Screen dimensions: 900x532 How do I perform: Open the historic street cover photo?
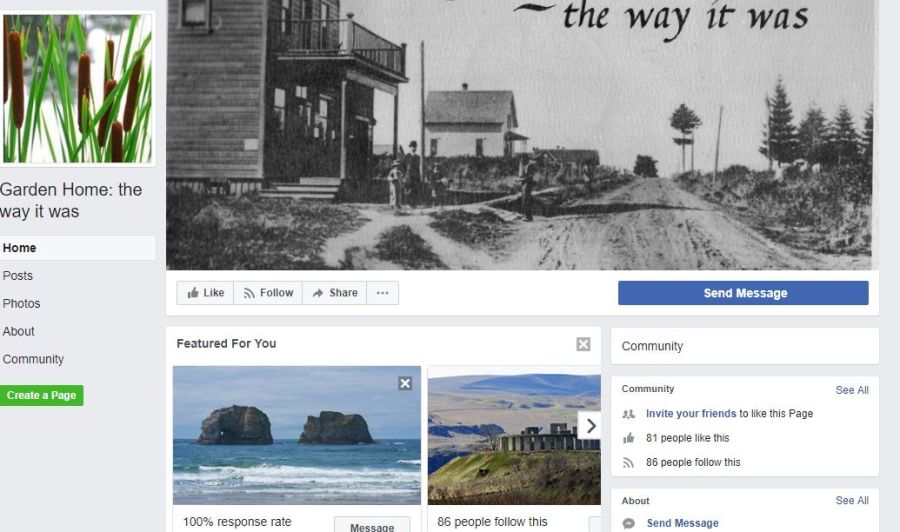click(522, 135)
